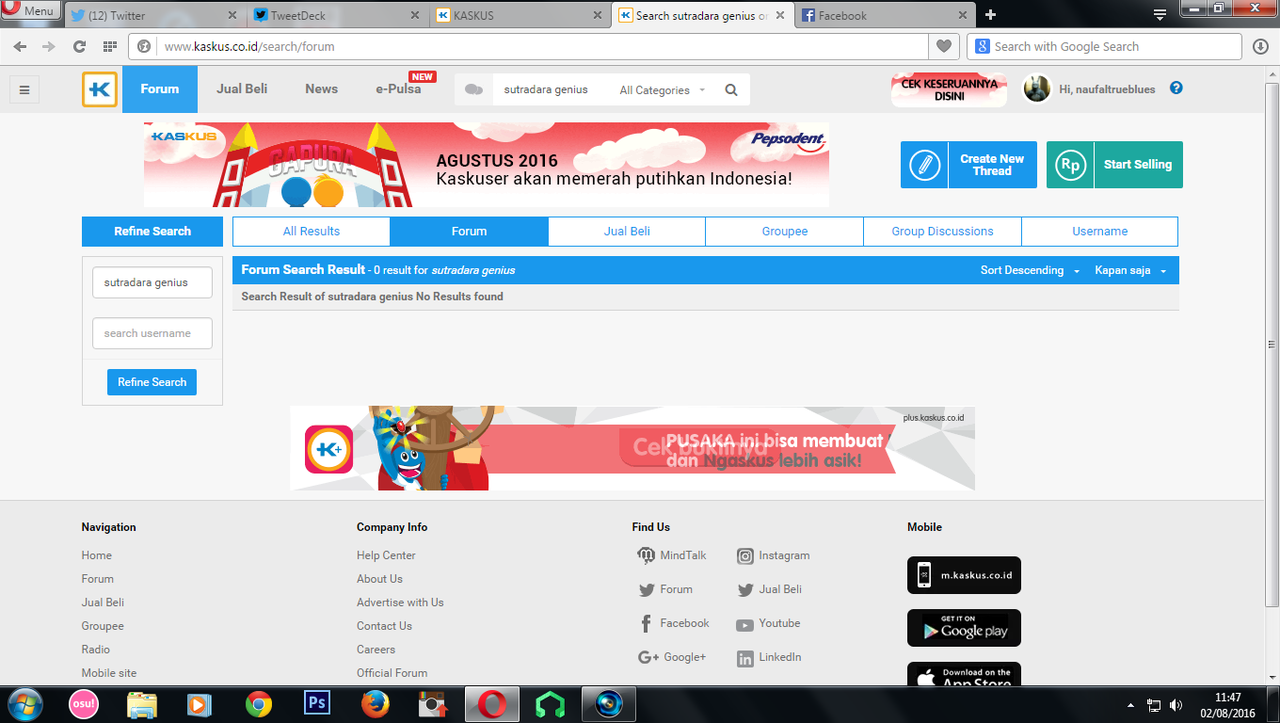Click the Cek Keseruannya Disini banner

click(x=949, y=90)
